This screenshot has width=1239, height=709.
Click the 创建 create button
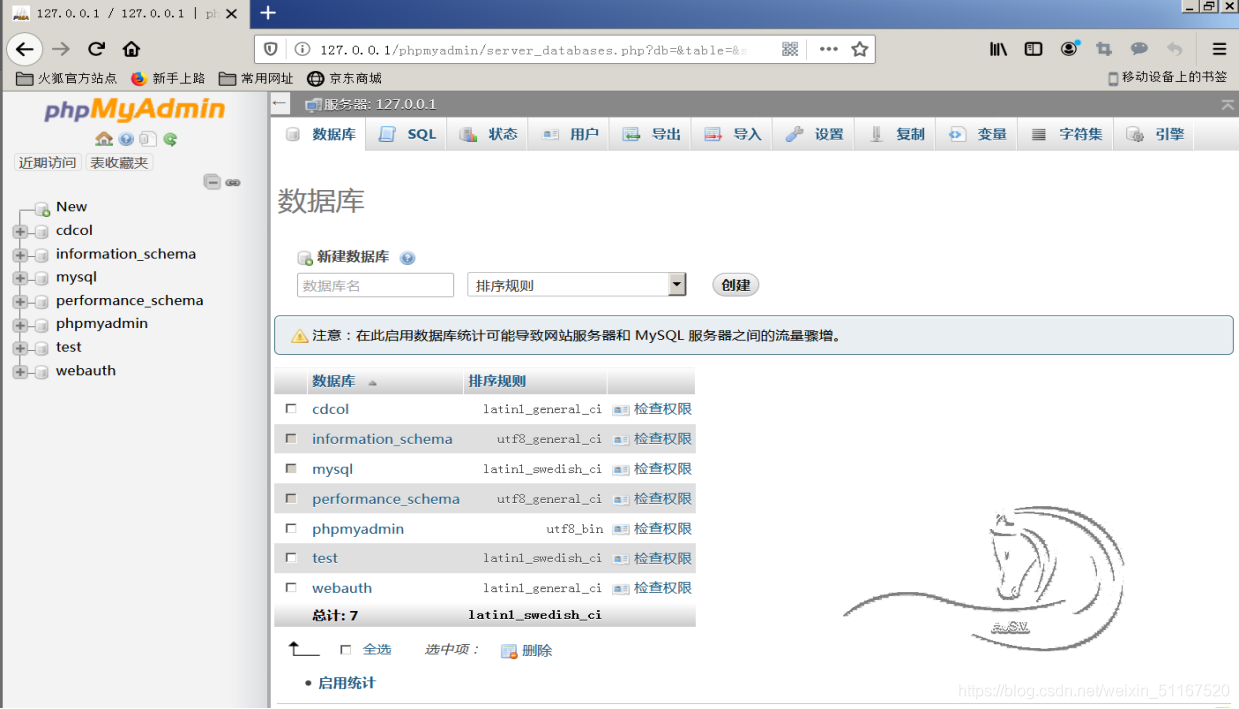click(x=736, y=285)
